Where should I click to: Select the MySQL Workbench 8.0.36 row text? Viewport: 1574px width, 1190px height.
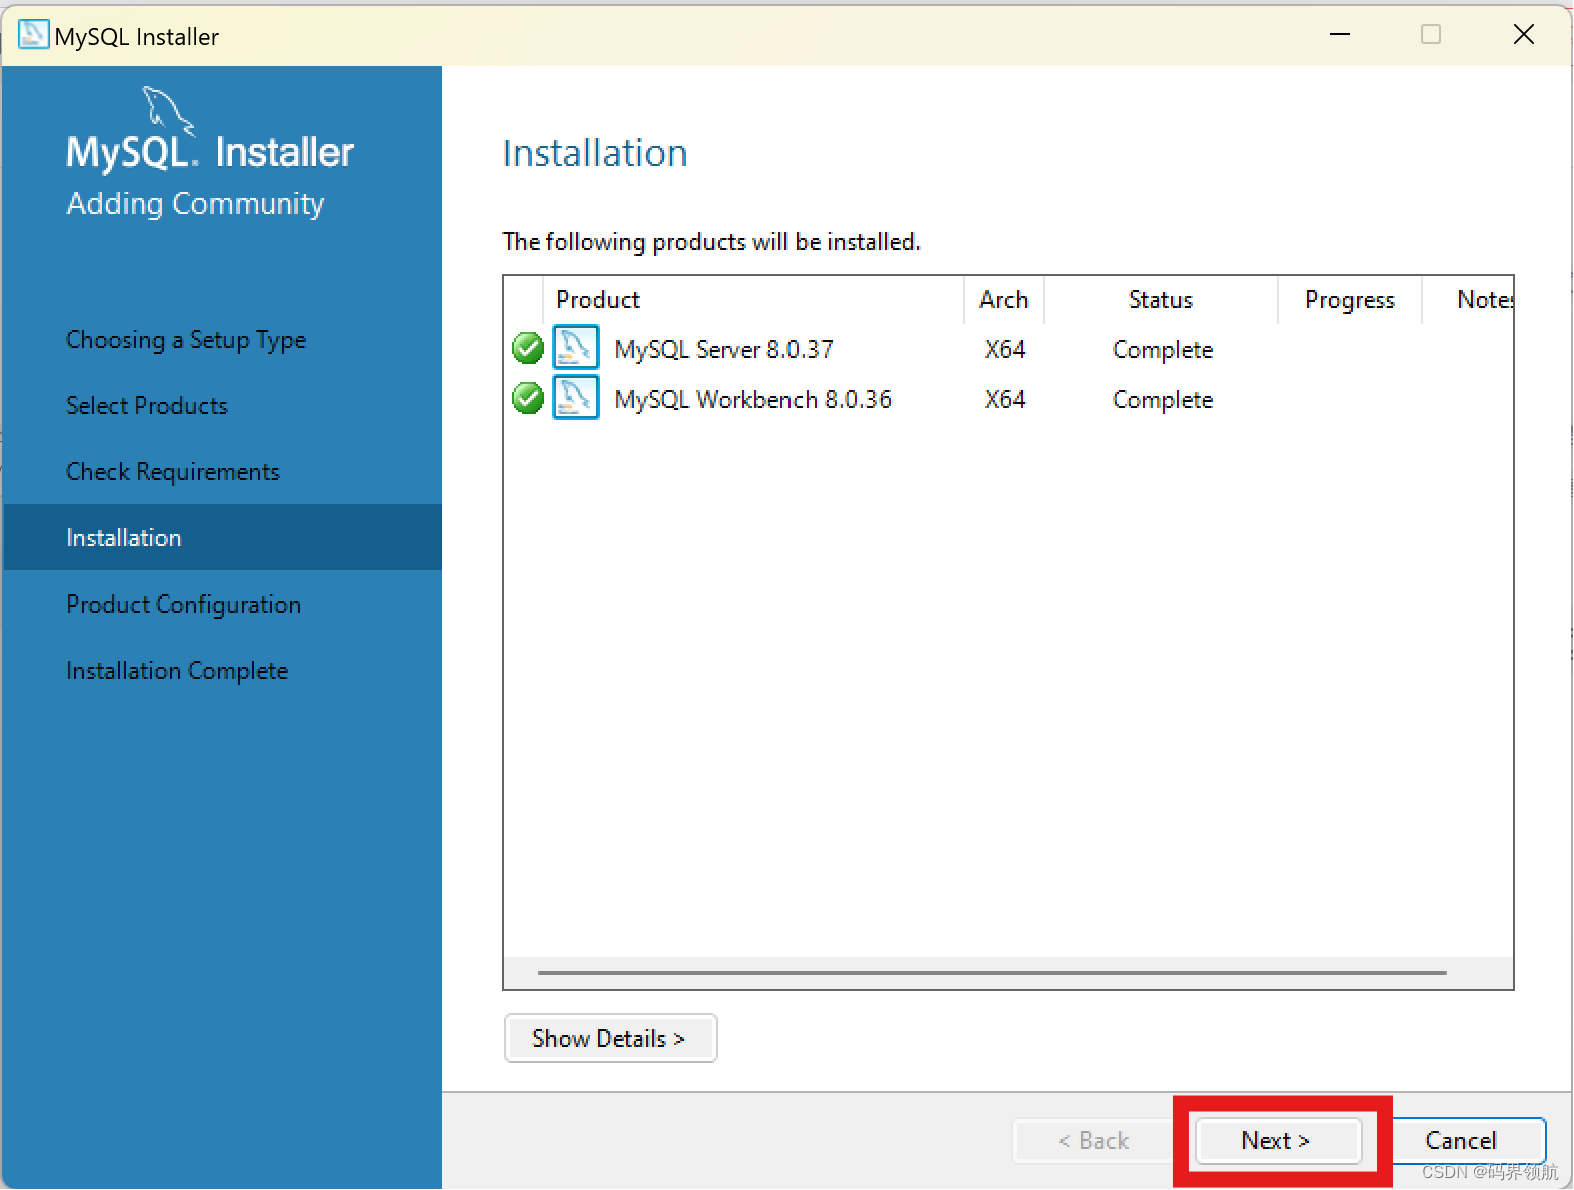[x=753, y=399]
